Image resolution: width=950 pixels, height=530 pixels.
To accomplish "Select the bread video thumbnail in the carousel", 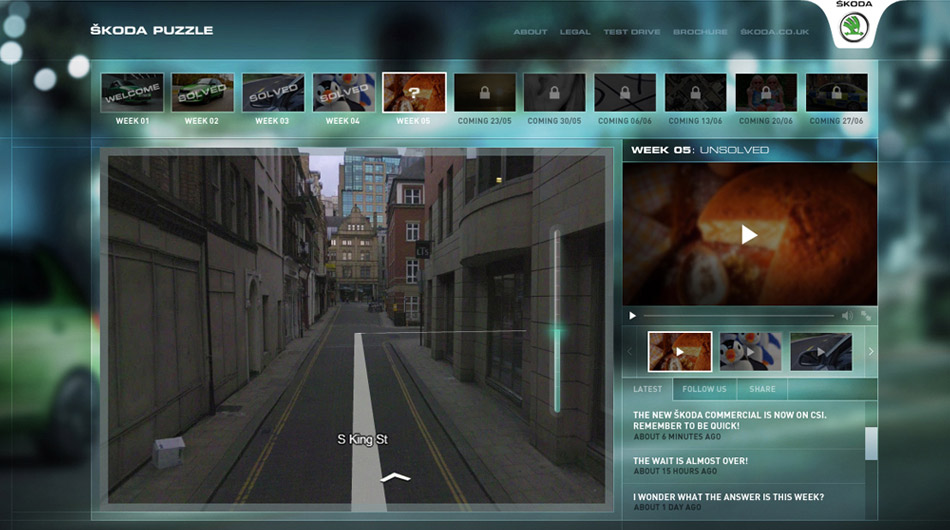I will pos(680,351).
